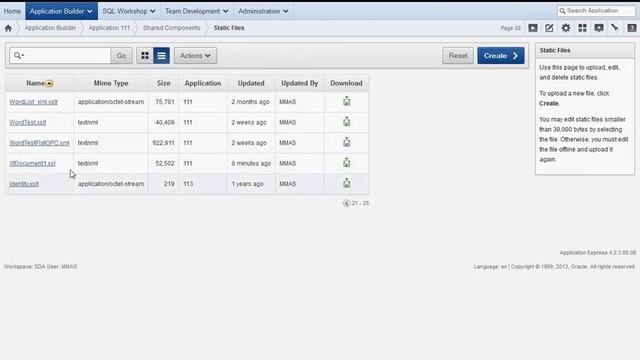Open the developer comment bubble icon

(x=599, y=28)
